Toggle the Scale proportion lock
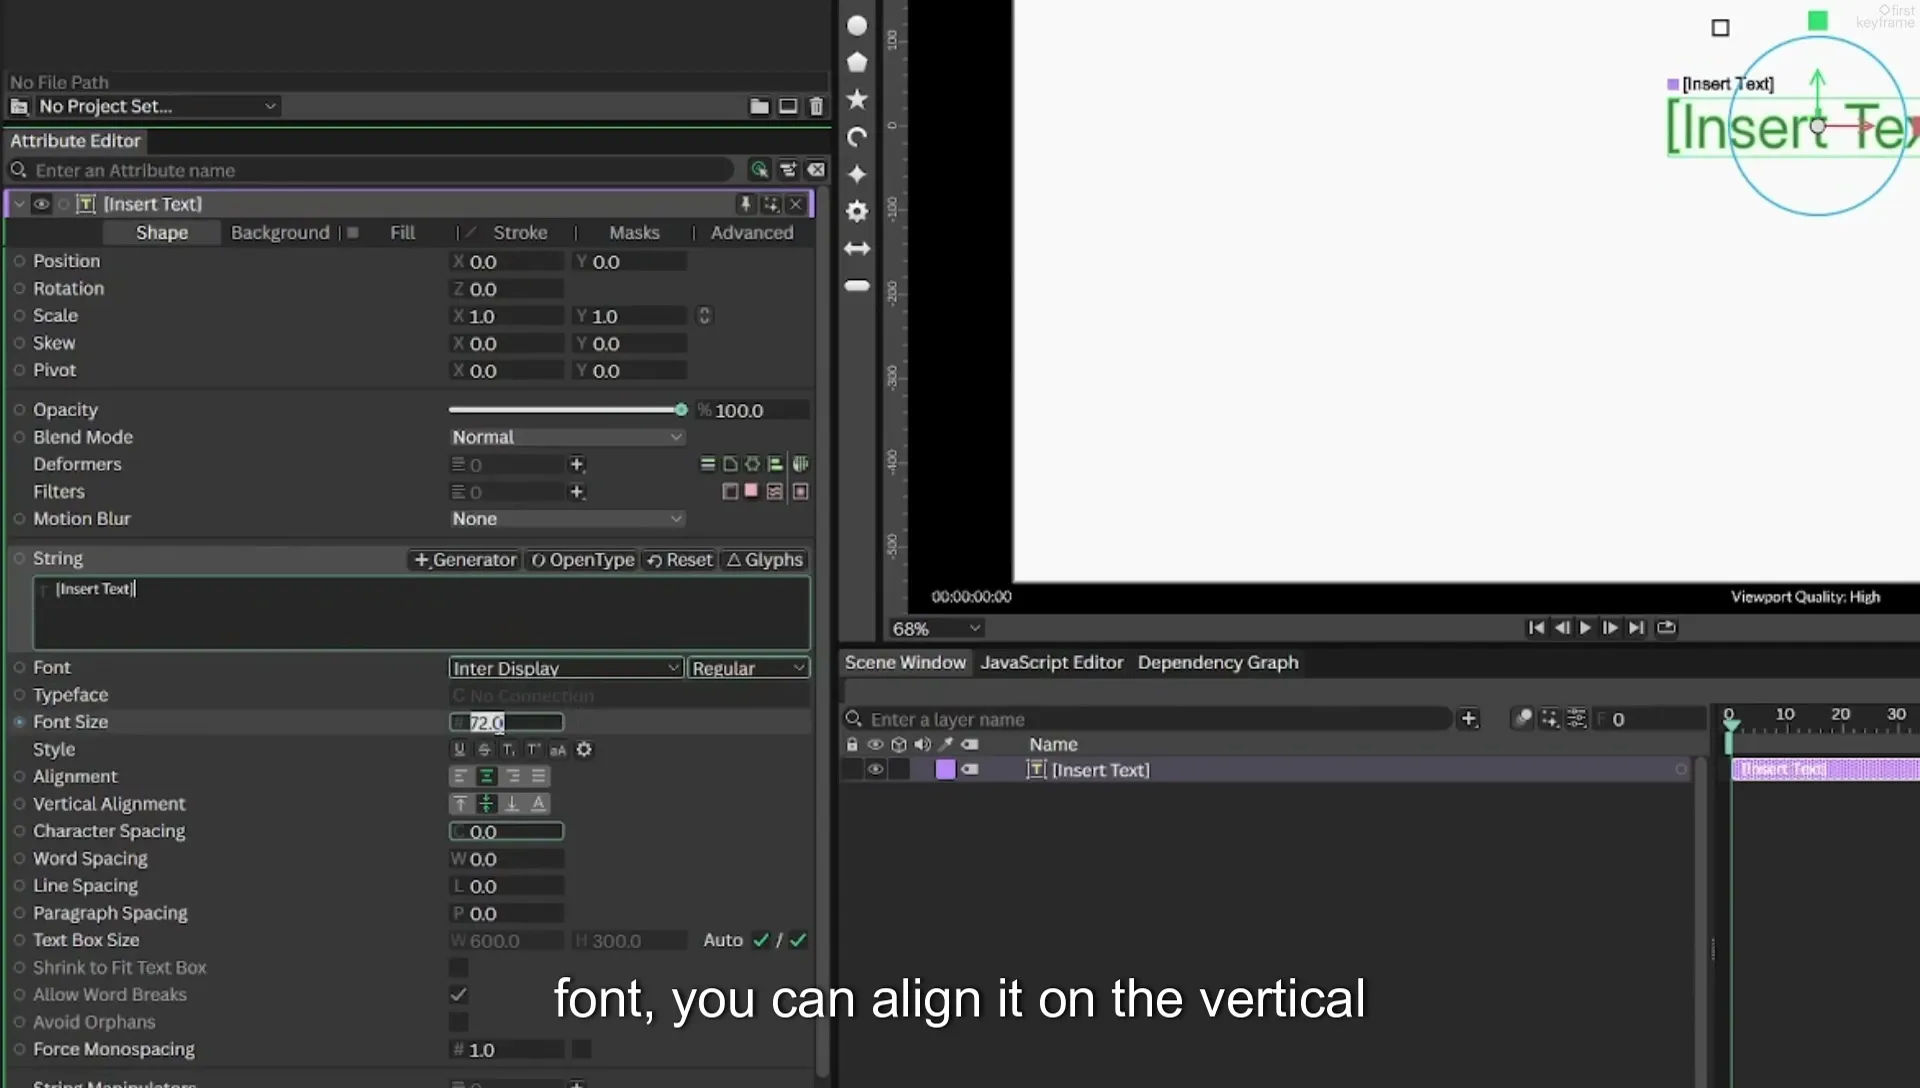 coord(704,316)
